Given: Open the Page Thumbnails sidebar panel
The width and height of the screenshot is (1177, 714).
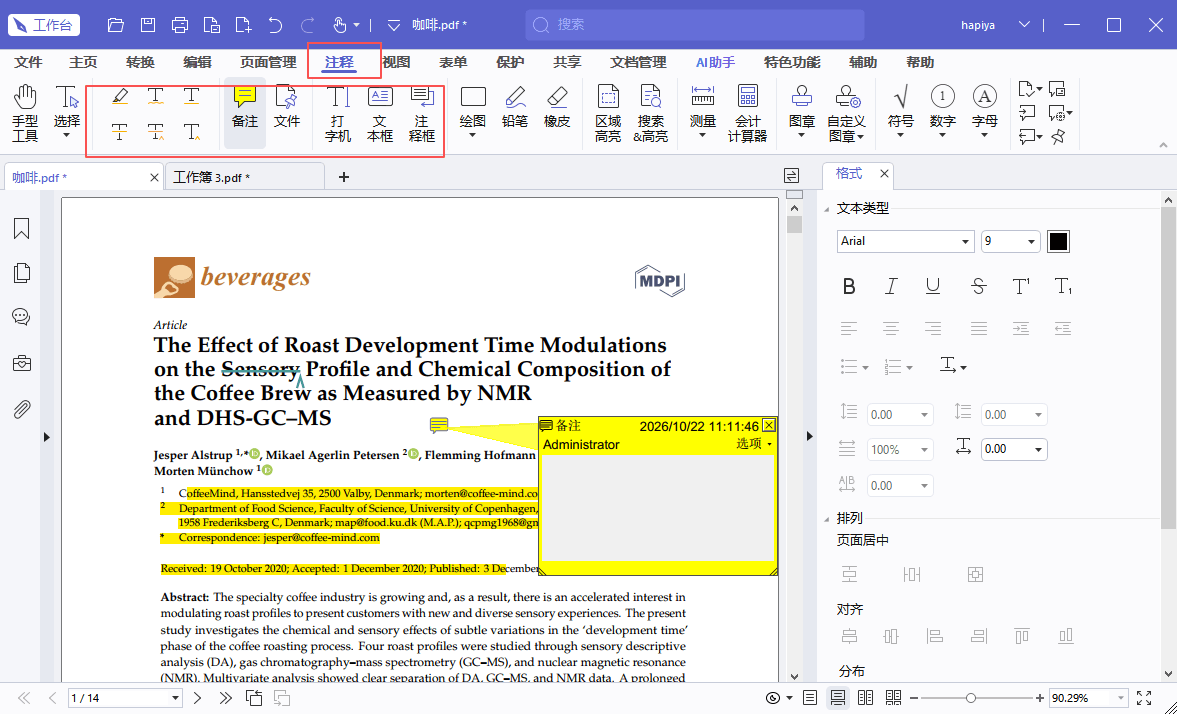Looking at the screenshot, I should tap(22, 273).
